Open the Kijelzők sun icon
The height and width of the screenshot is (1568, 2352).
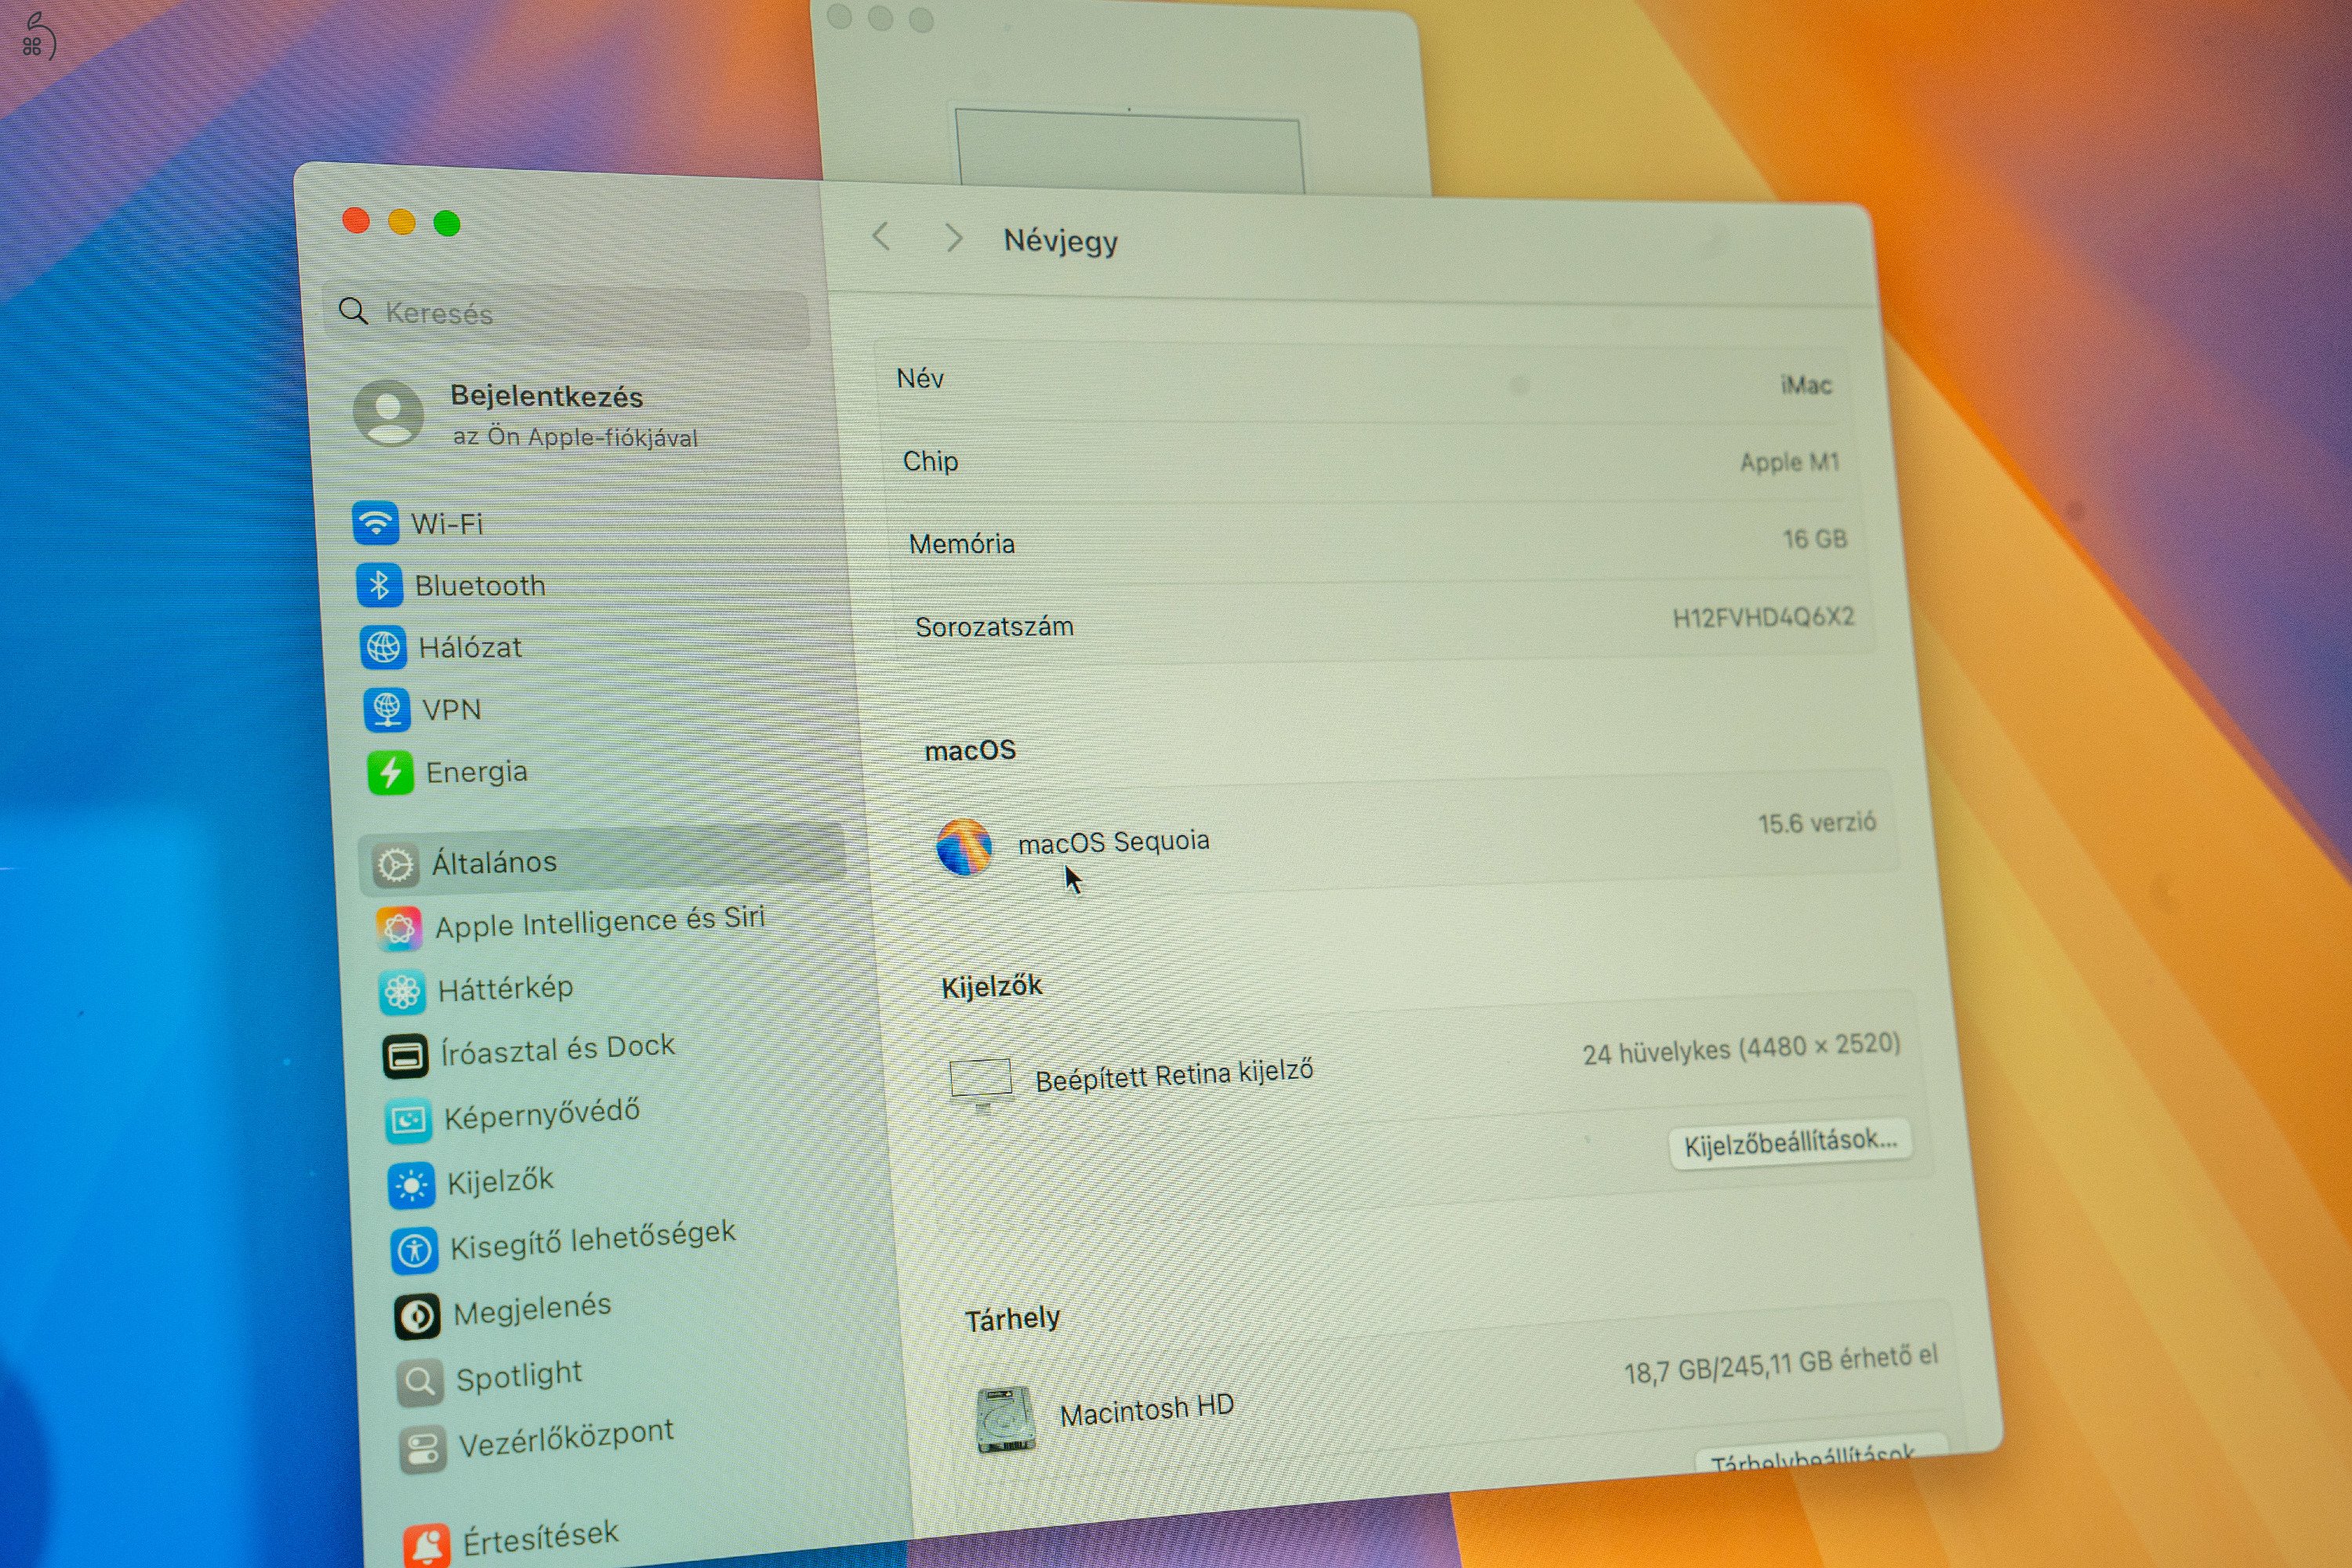pyautogui.click(x=412, y=1186)
